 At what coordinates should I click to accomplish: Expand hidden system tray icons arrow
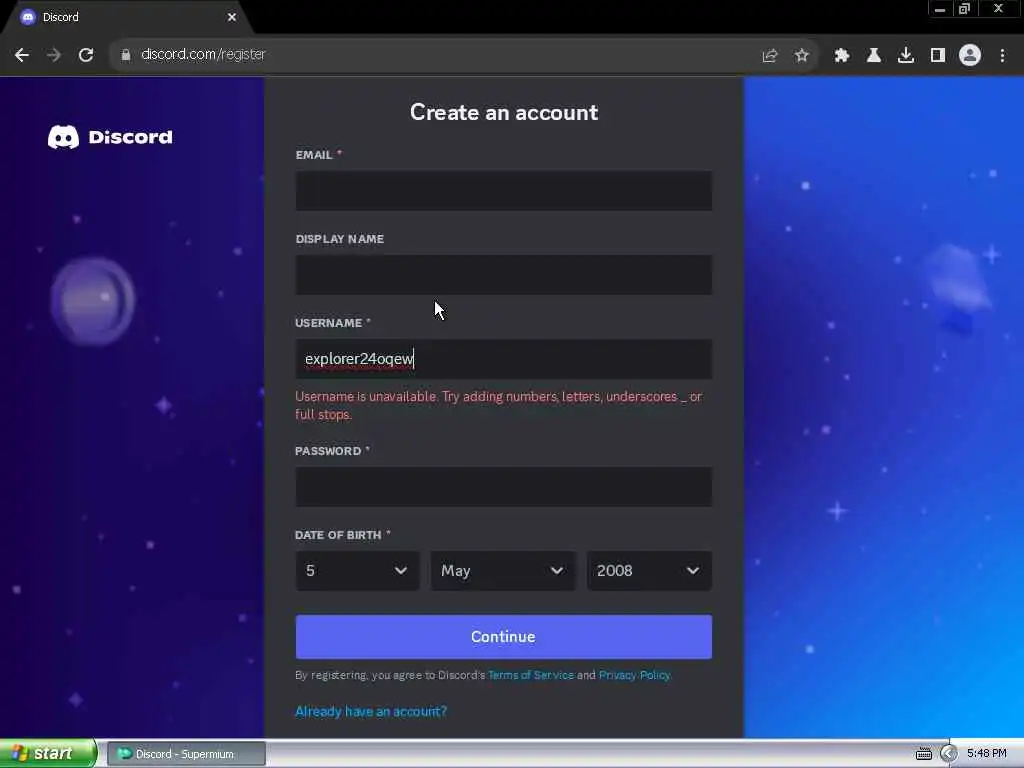949,754
